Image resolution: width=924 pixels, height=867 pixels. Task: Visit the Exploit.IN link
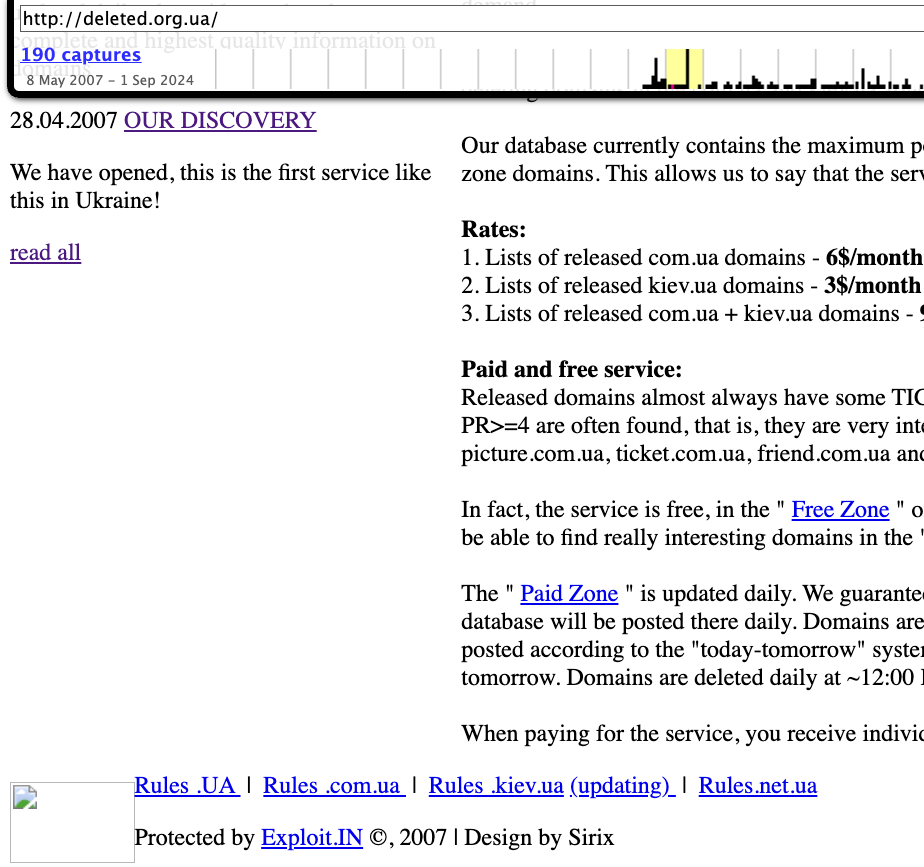coord(311,837)
